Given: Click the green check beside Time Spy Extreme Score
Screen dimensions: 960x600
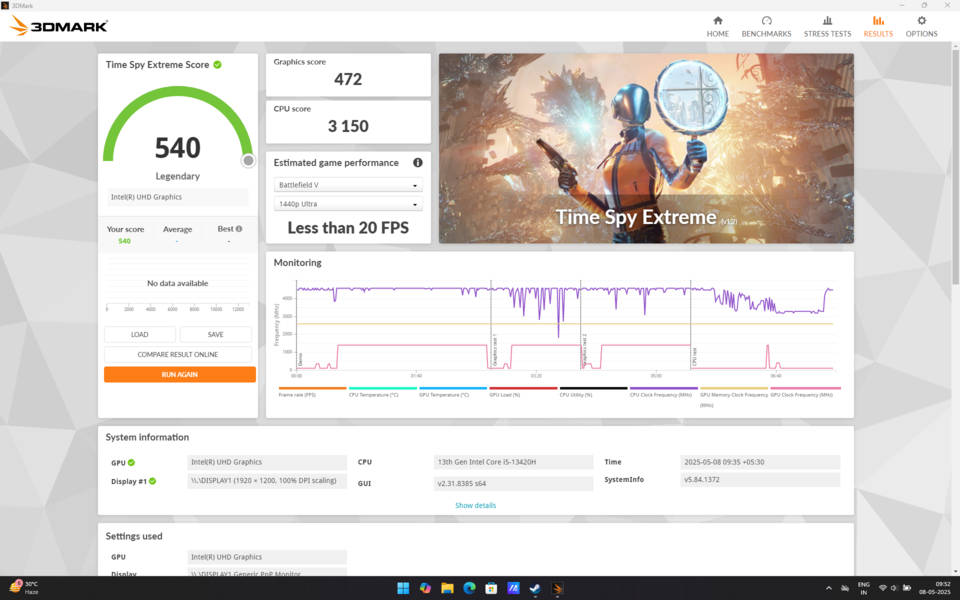Looking at the screenshot, I should coord(217,64).
